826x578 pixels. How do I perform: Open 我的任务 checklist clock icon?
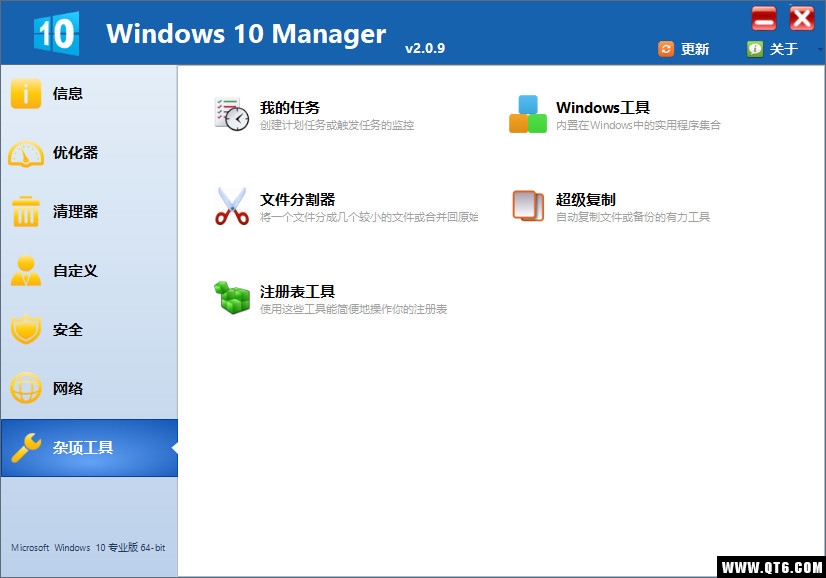231,114
